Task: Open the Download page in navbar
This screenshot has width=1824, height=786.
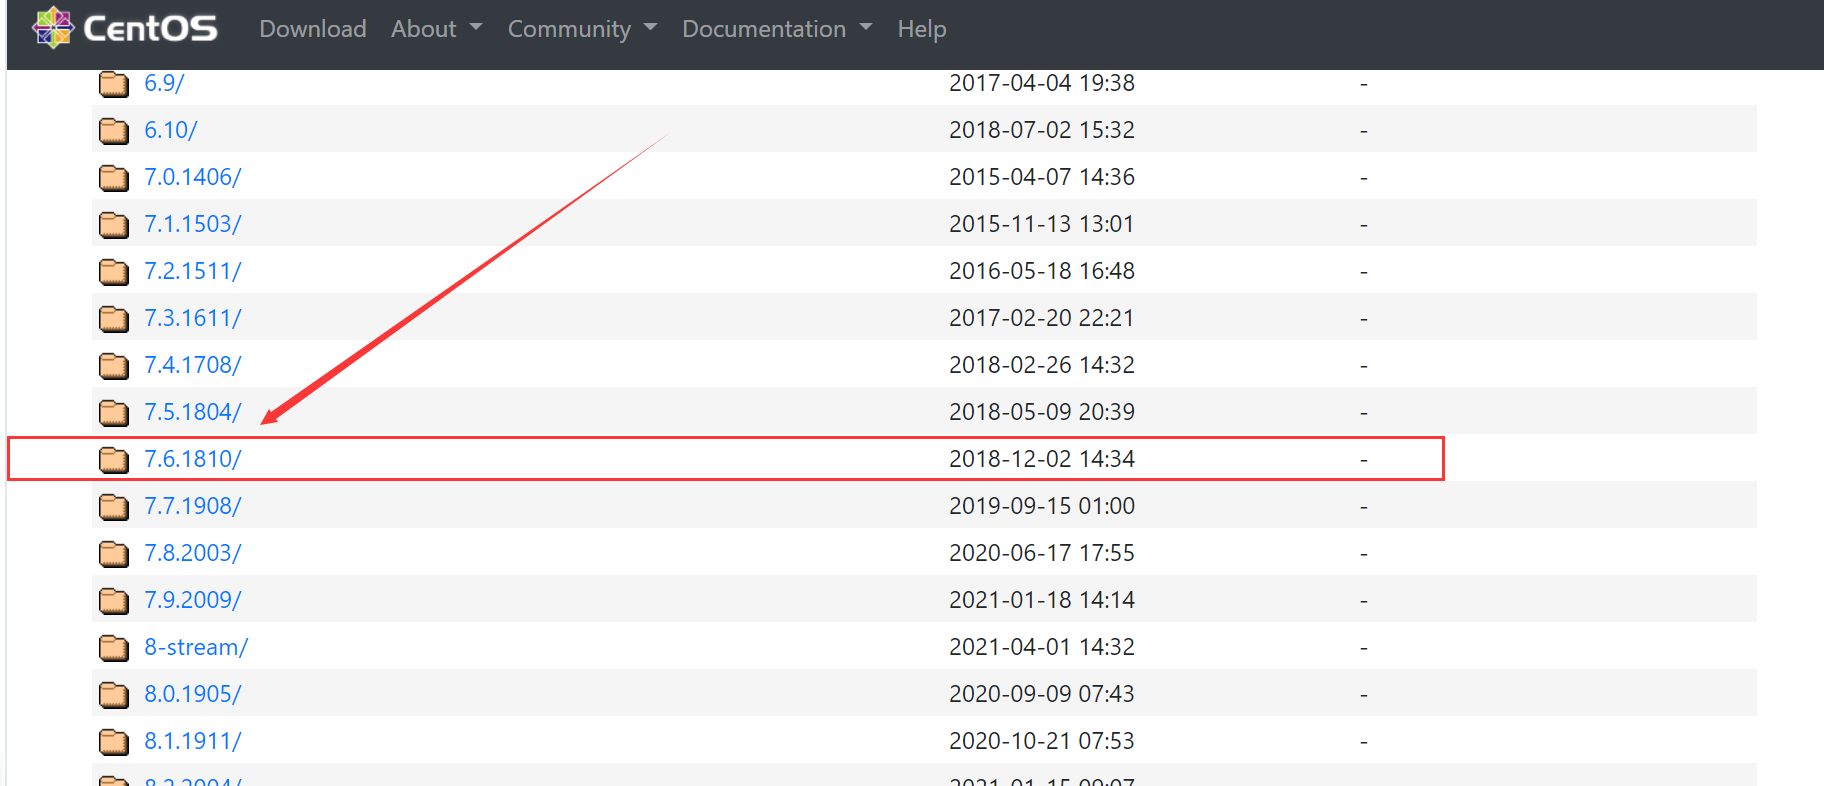Action: [313, 29]
